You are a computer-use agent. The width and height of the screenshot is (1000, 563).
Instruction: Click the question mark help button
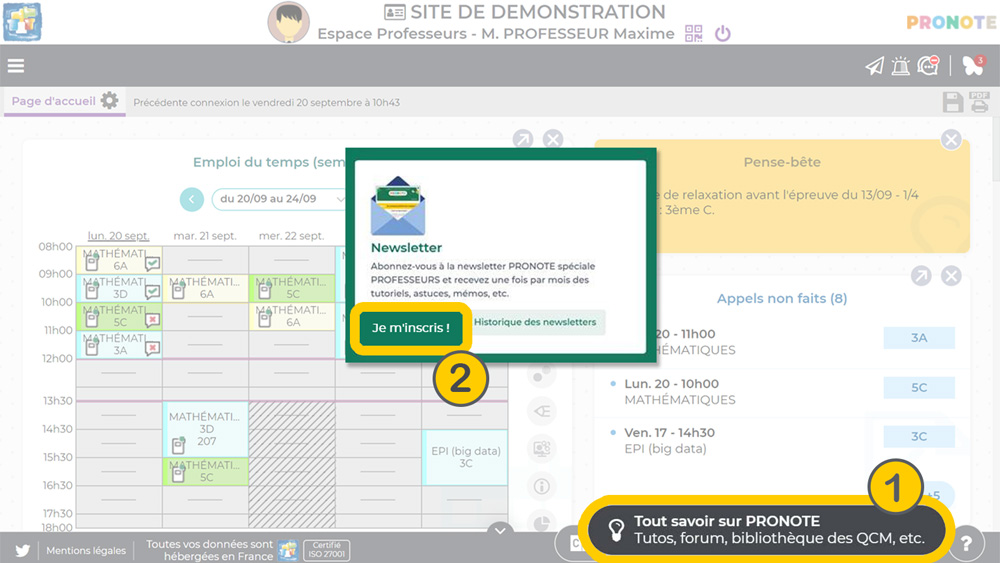967,543
